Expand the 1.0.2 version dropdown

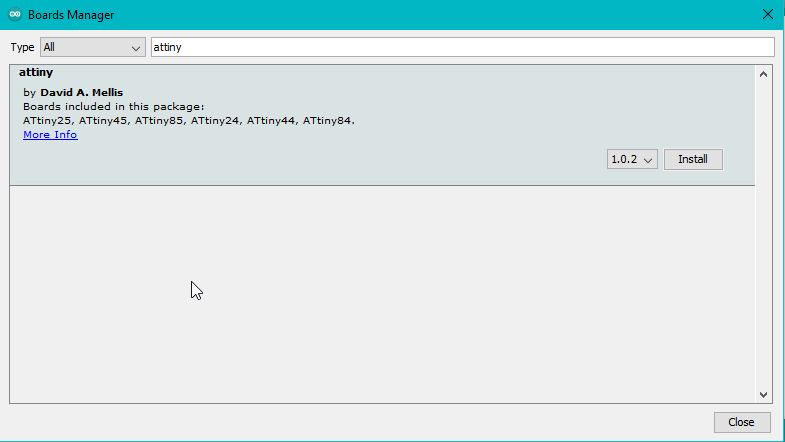tap(632, 159)
